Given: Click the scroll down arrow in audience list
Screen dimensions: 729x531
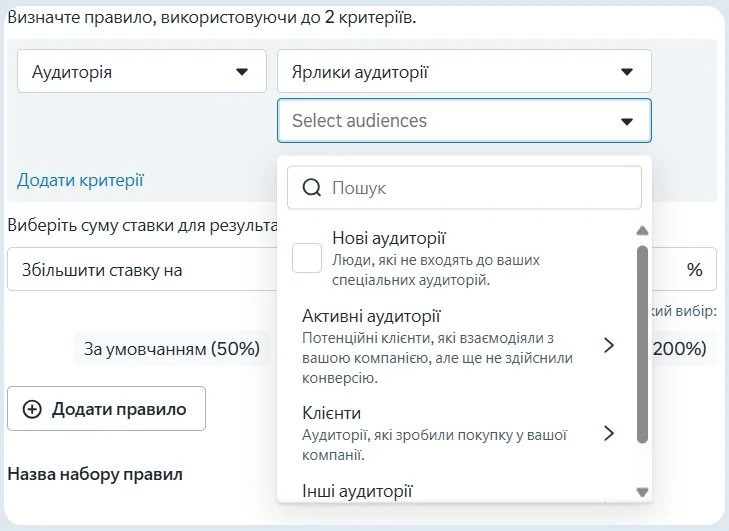Looking at the screenshot, I should [x=642, y=492].
